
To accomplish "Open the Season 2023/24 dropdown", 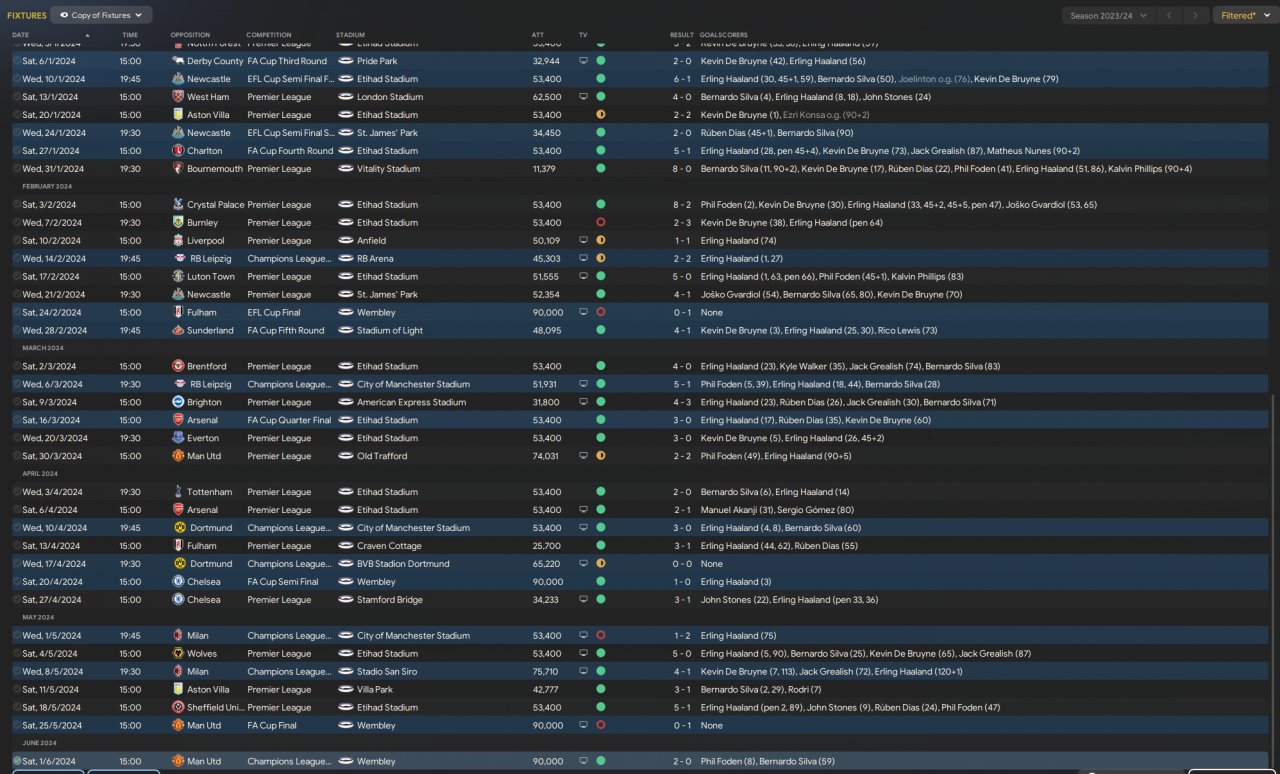I will click(1108, 15).
